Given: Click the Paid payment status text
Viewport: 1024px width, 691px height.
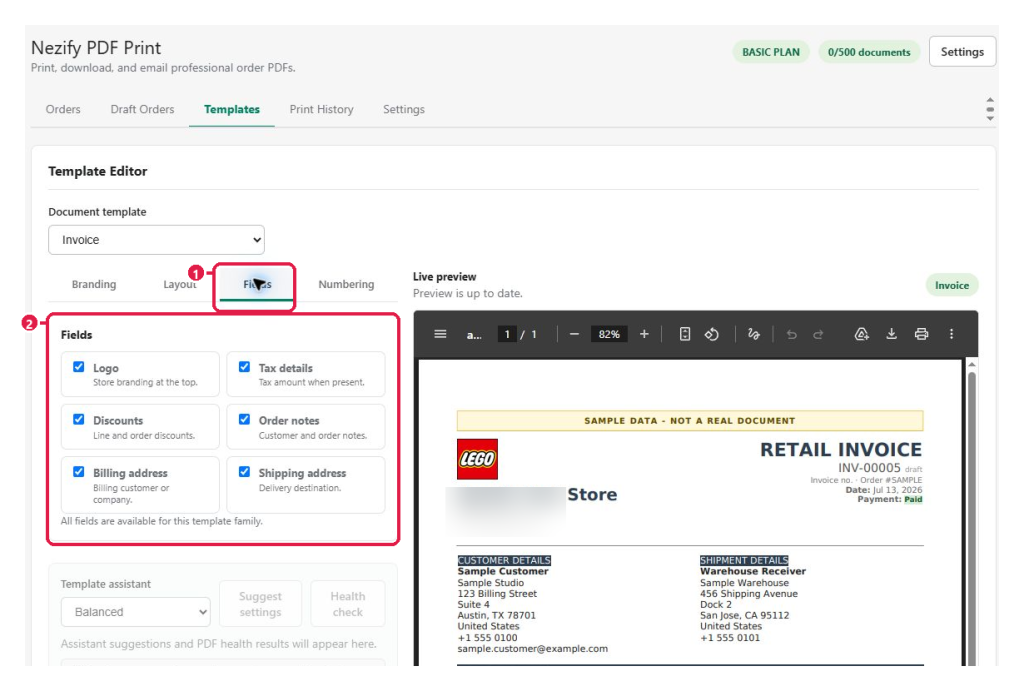Looking at the screenshot, I should (913, 500).
